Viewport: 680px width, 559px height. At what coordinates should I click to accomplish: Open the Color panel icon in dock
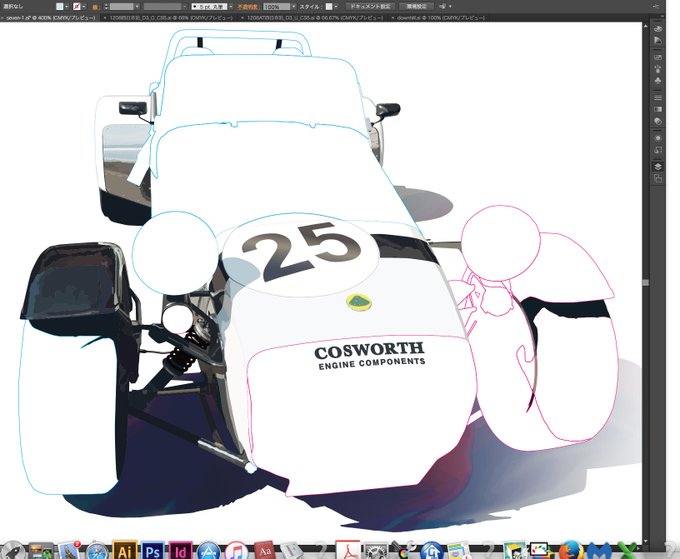pyautogui.click(x=658, y=29)
